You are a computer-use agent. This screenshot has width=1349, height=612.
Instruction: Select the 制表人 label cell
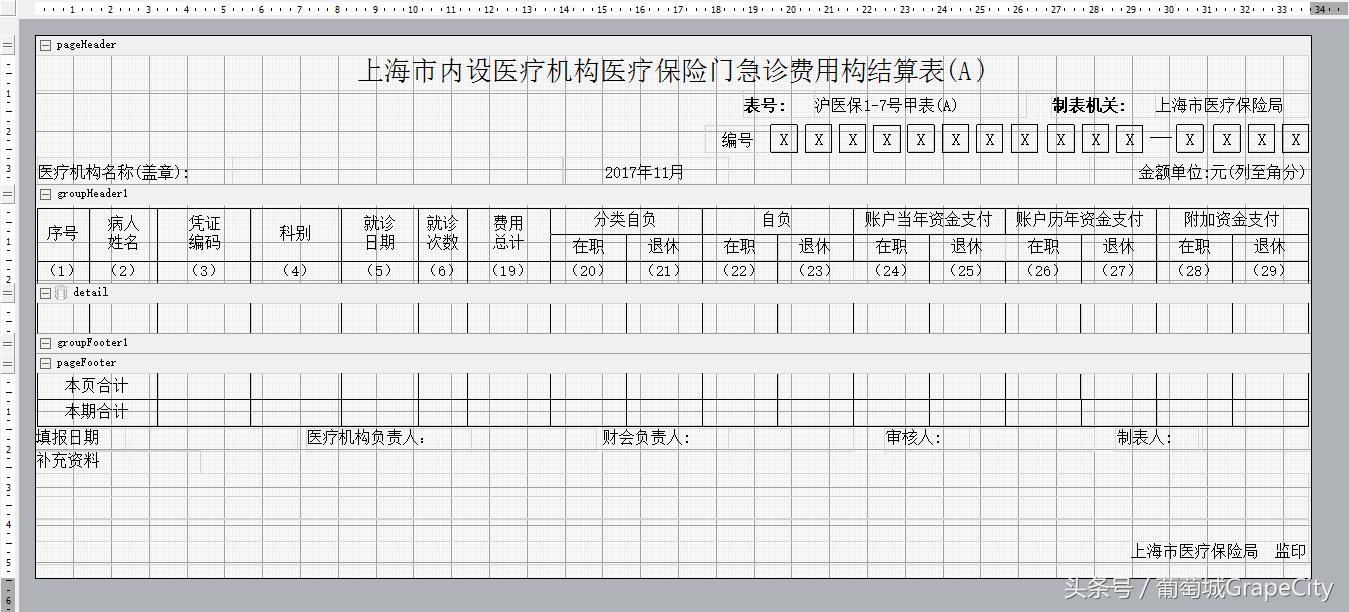tap(1144, 436)
